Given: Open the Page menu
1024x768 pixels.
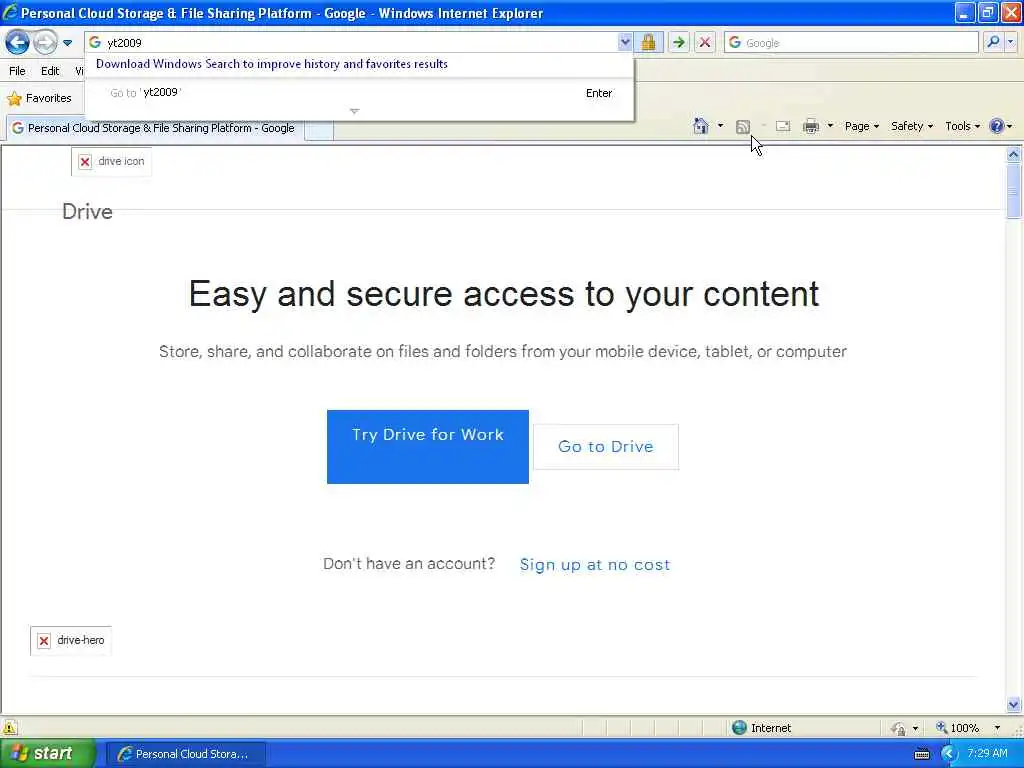Looking at the screenshot, I should click(862, 126).
